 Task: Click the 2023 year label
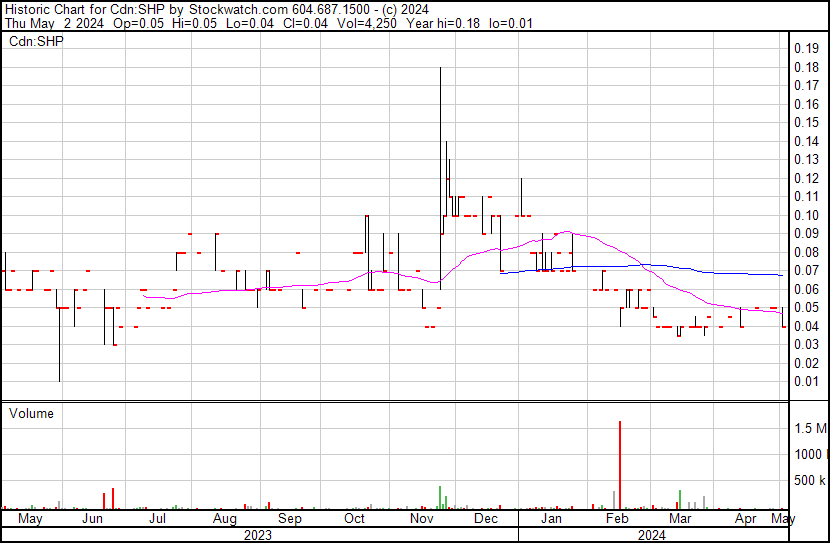coord(257,535)
